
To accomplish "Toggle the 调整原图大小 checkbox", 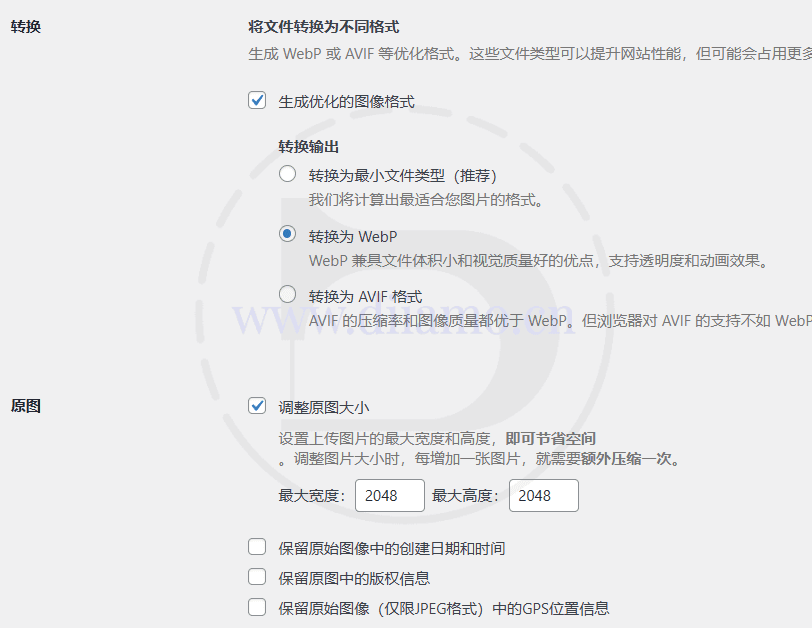I will (257, 405).
